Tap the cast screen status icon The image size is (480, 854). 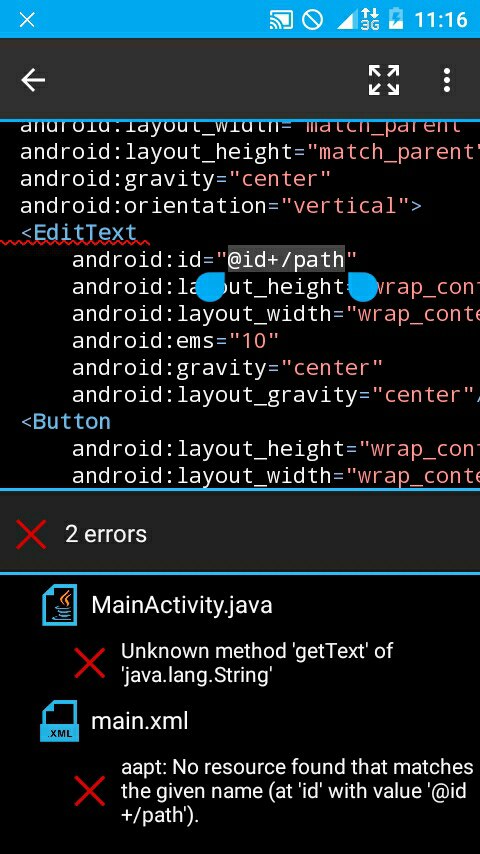click(281, 20)
